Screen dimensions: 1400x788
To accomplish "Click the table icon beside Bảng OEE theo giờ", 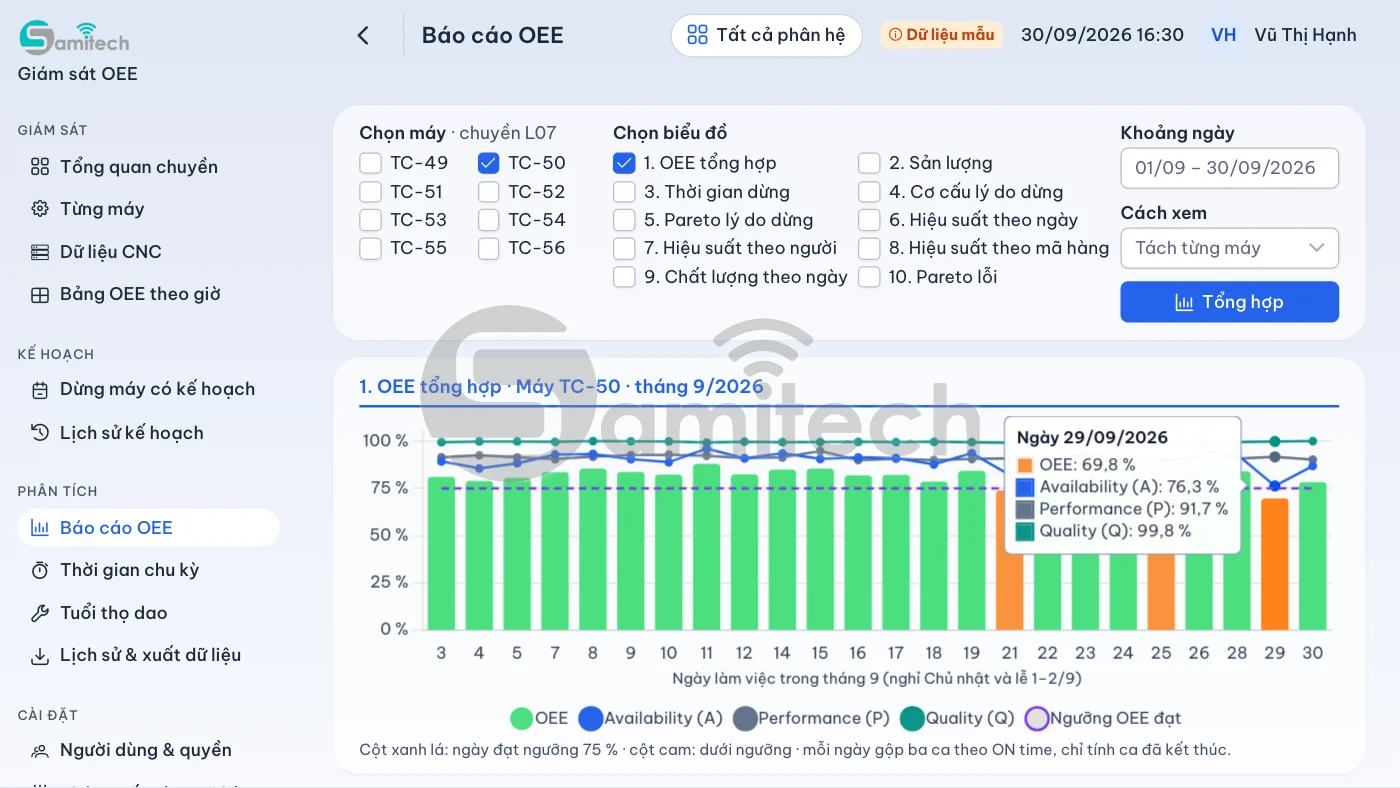I will (x=40, y=295).
